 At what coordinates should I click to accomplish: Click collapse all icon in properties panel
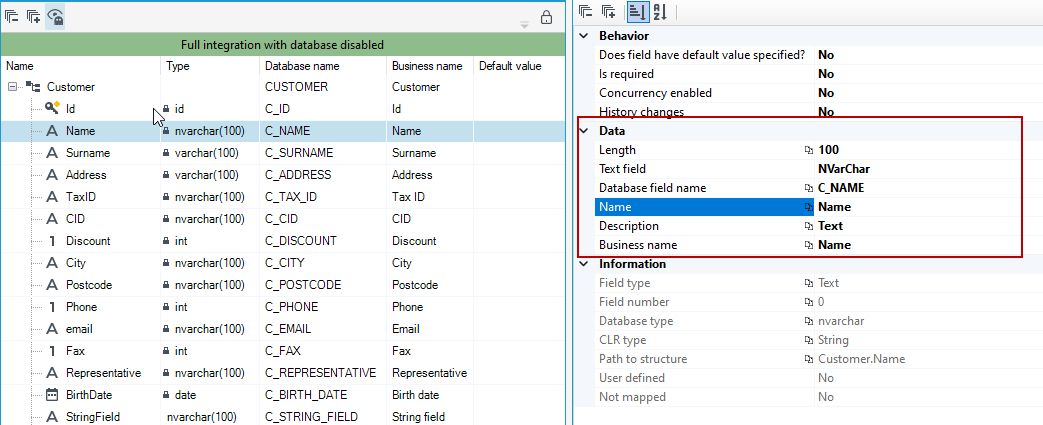tap(585, 11)
